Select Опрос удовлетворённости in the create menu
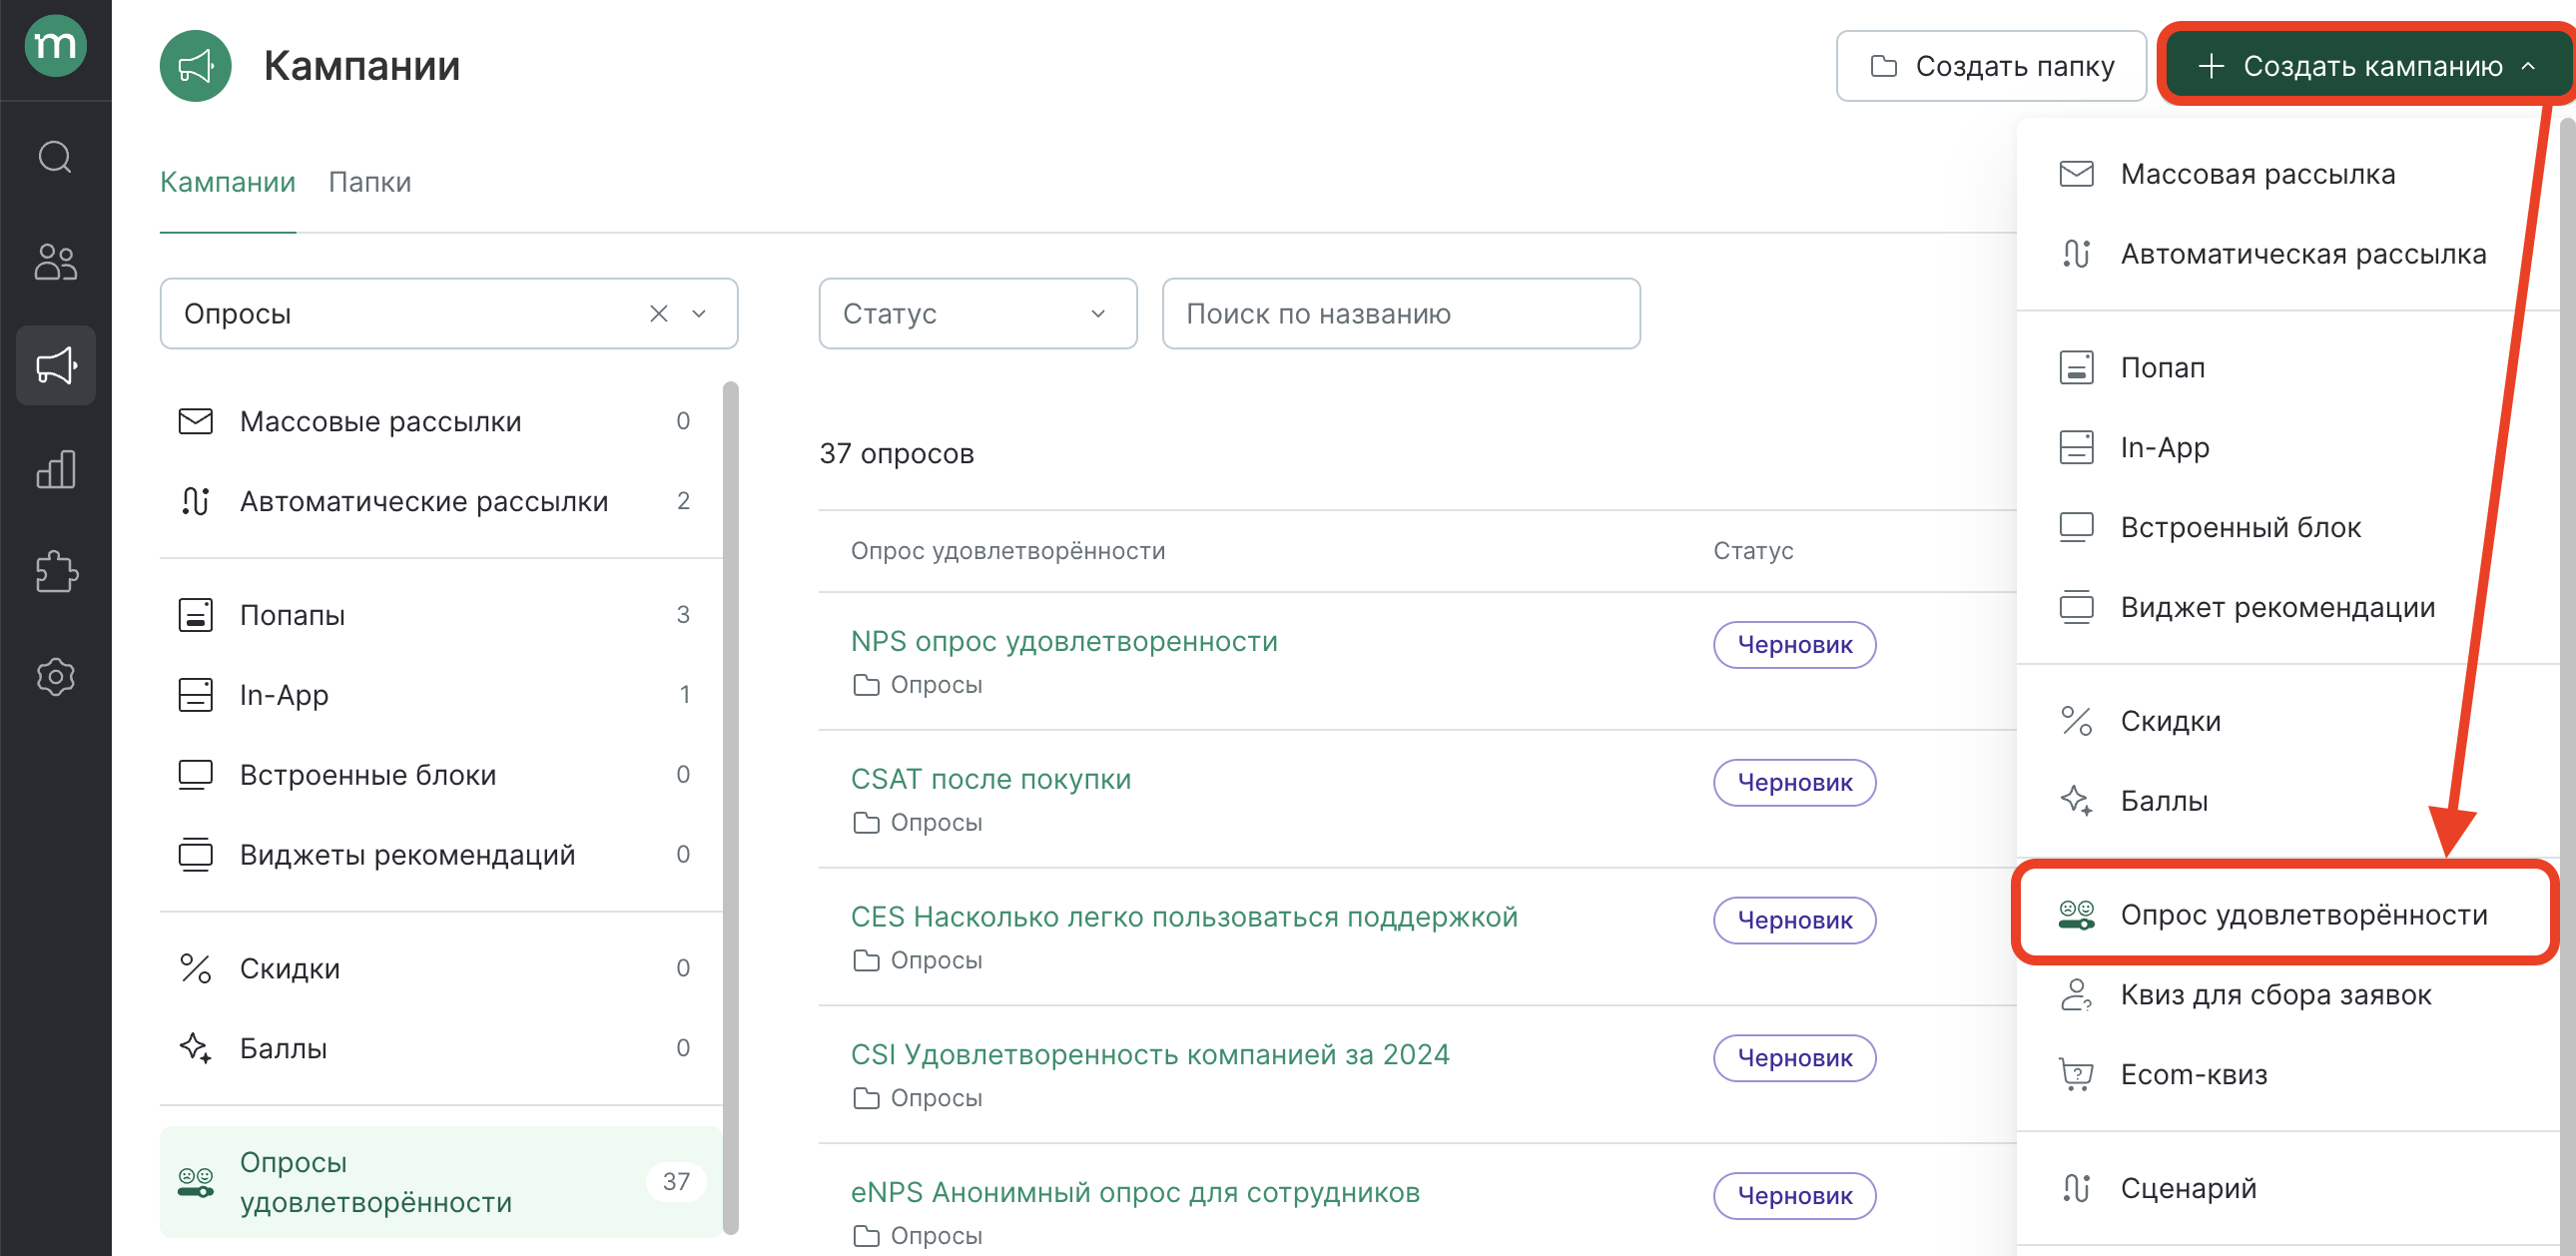Screen dimensions: 2576x1256 (x=2286, y=915)
